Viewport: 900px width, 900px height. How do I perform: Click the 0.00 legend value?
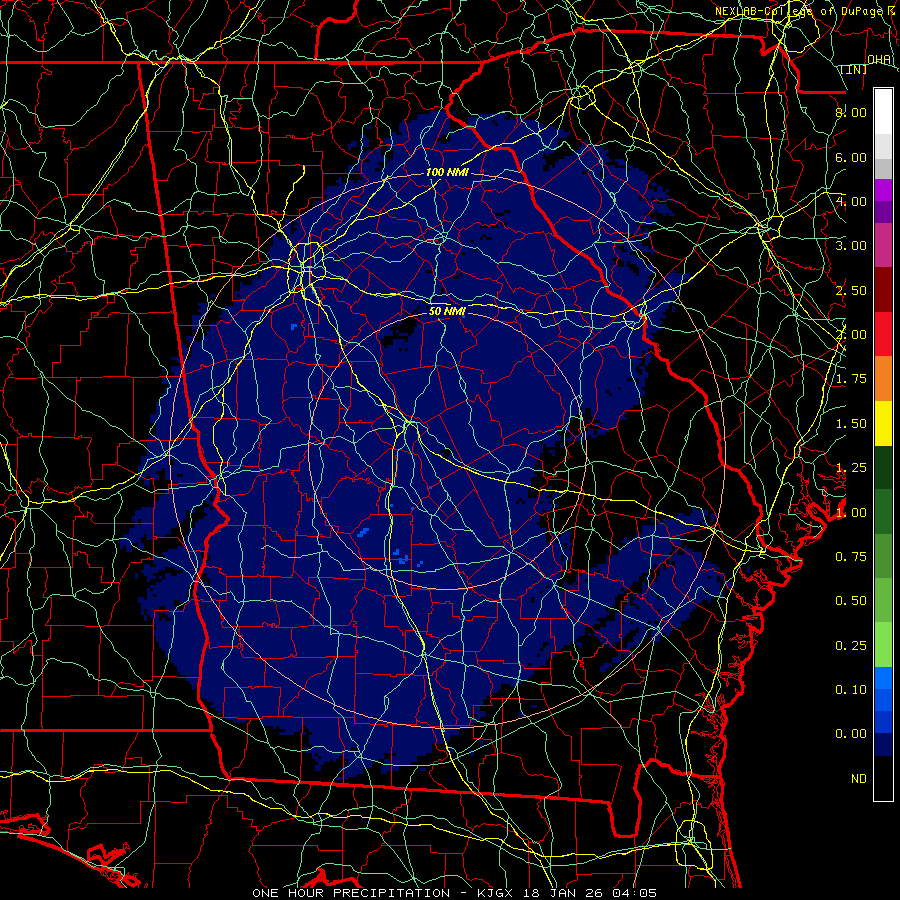tap(851, 734)
